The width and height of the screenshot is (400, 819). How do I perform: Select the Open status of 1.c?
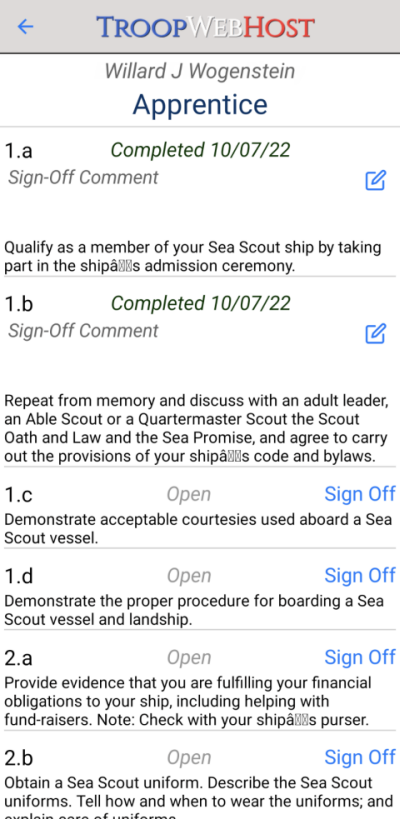(189, 494)
